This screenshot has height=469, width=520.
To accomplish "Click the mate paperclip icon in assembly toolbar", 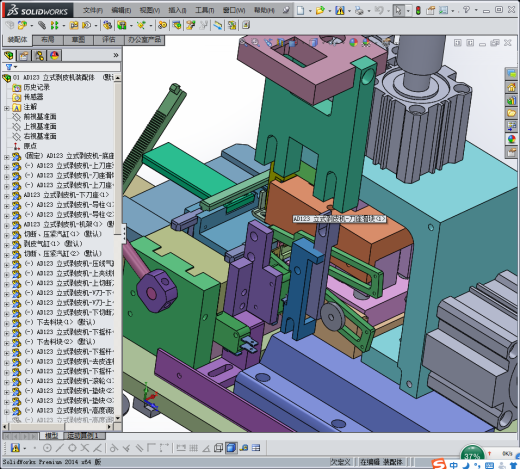I will (42, 25).
